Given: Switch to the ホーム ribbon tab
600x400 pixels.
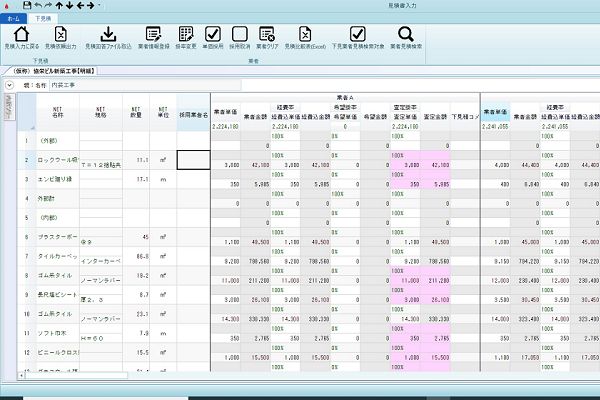Looking at the screenshot, I should click(x=13, y=18).
